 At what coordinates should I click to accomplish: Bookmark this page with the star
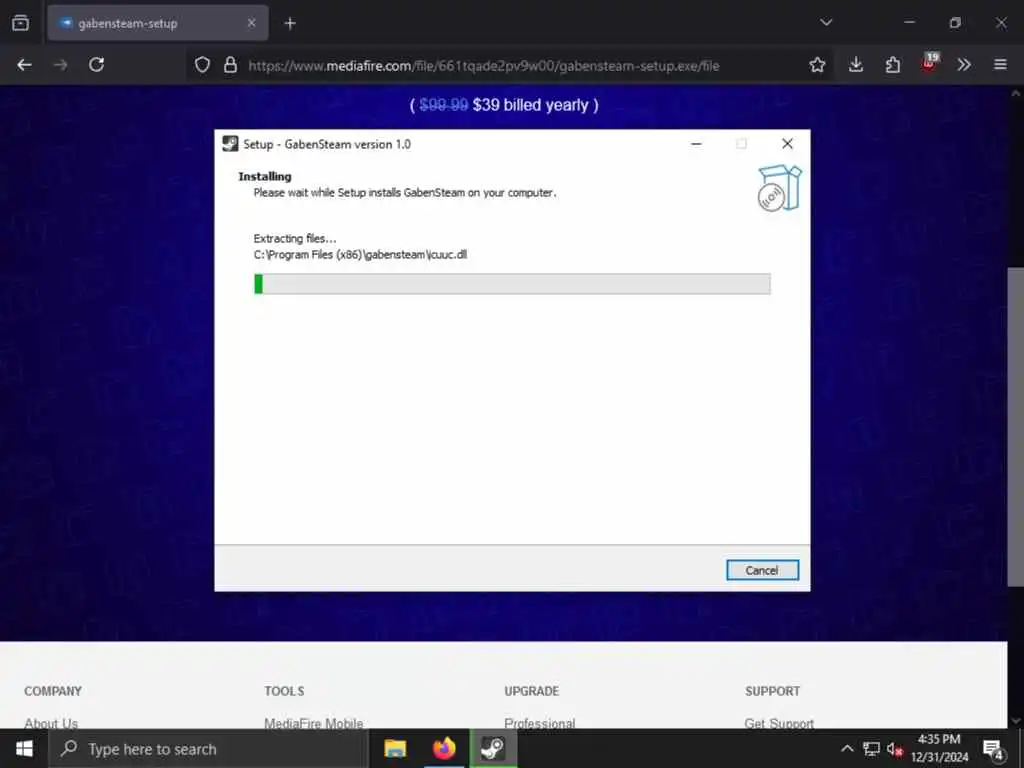(x=817, y=65)
